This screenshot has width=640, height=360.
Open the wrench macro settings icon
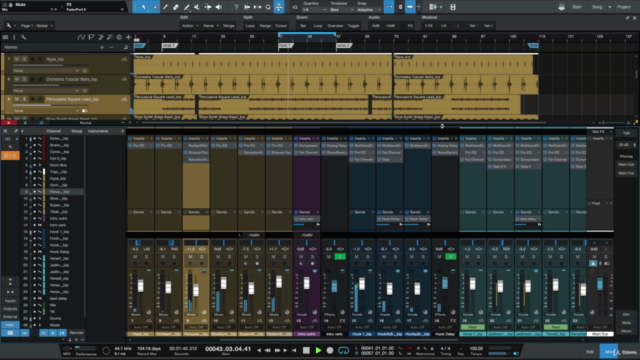coord(9,25)
